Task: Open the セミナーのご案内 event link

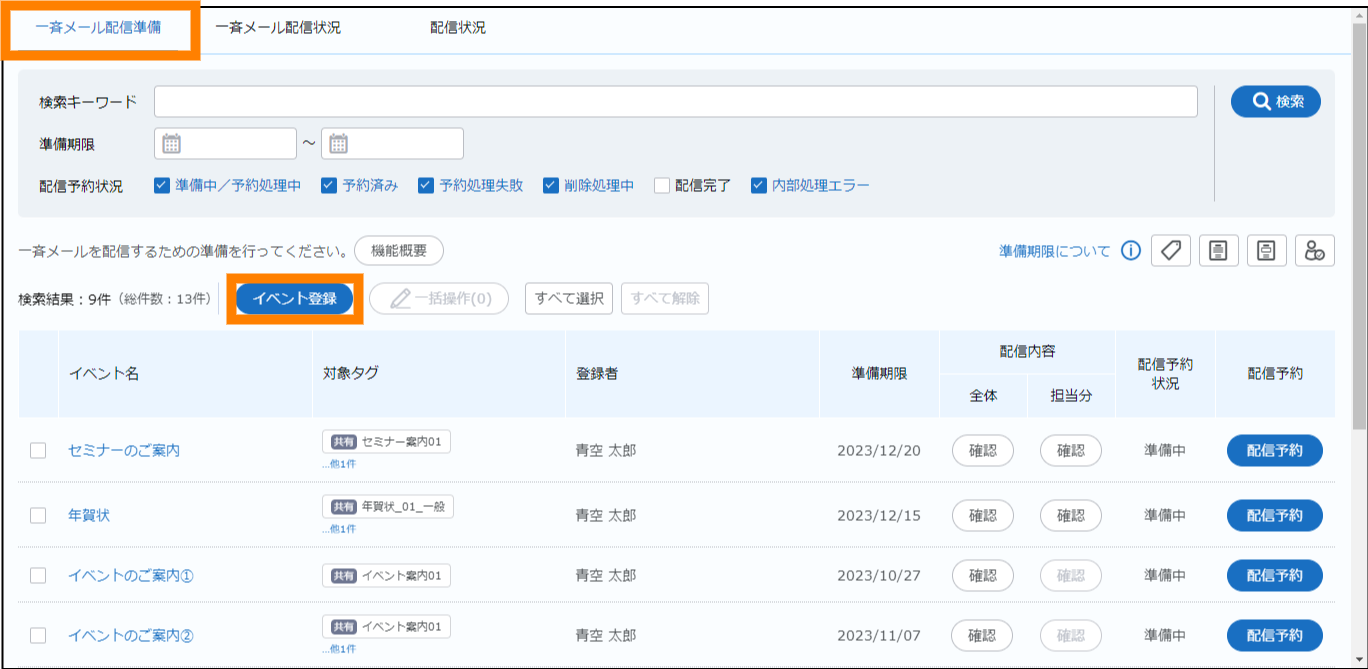Action: [x=124, y=451]
